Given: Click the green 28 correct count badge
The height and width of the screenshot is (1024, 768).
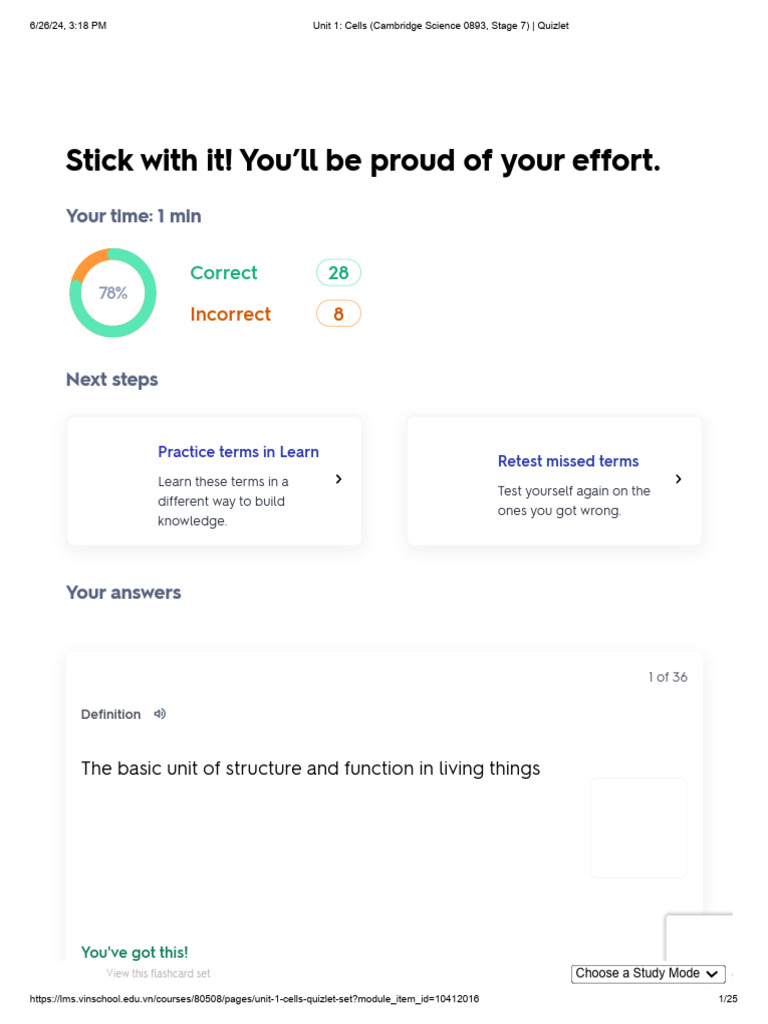Looking at the screenshot, I should pyautogui.click(x=338, y=273).
